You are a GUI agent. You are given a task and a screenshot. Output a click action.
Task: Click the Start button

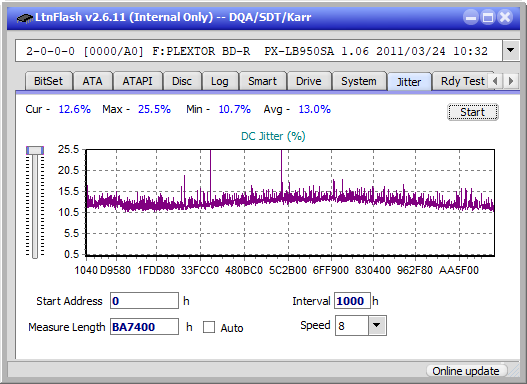473,112
